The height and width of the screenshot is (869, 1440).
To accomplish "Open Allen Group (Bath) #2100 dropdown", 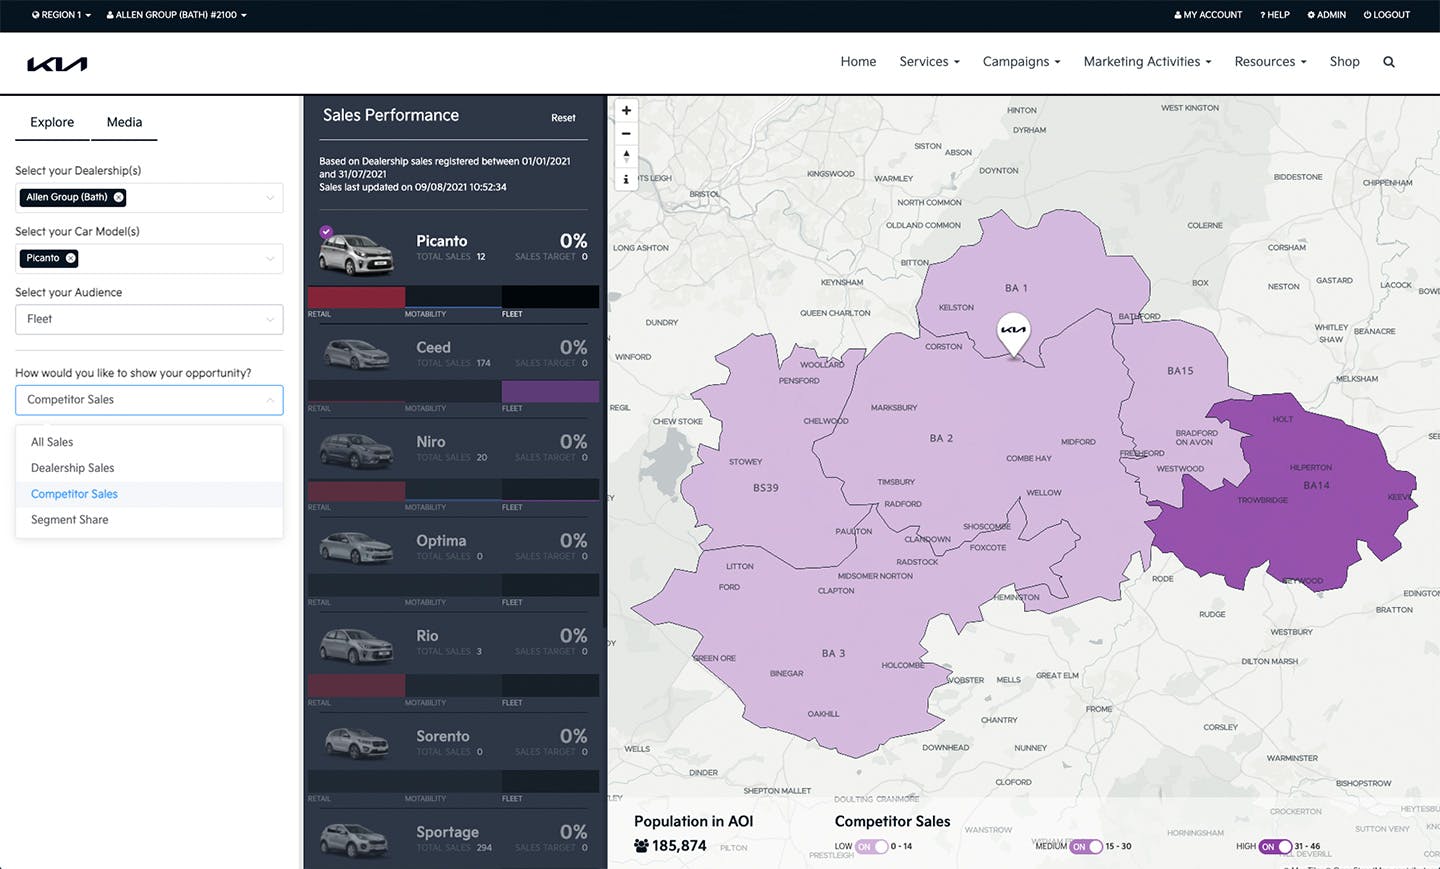I will pyautogui.click(x=176, y=15).
